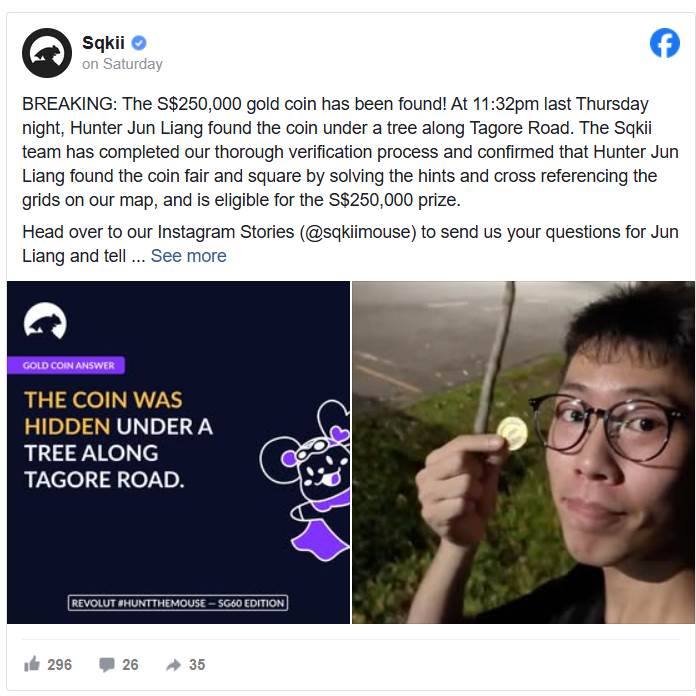Click the thumbs-up like icon
Viewport: 696px width, 696px height.
click(x=32, y=664)
